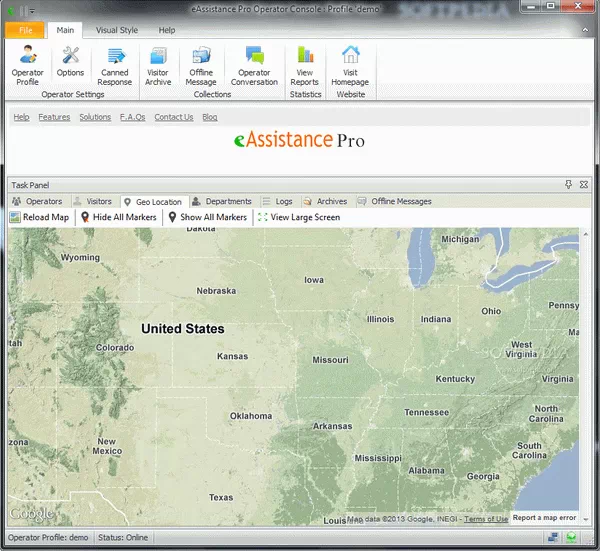
Task: Pin the Task Panel with pushpin icon
Action: pyautogui.click(x=569, y=185)
